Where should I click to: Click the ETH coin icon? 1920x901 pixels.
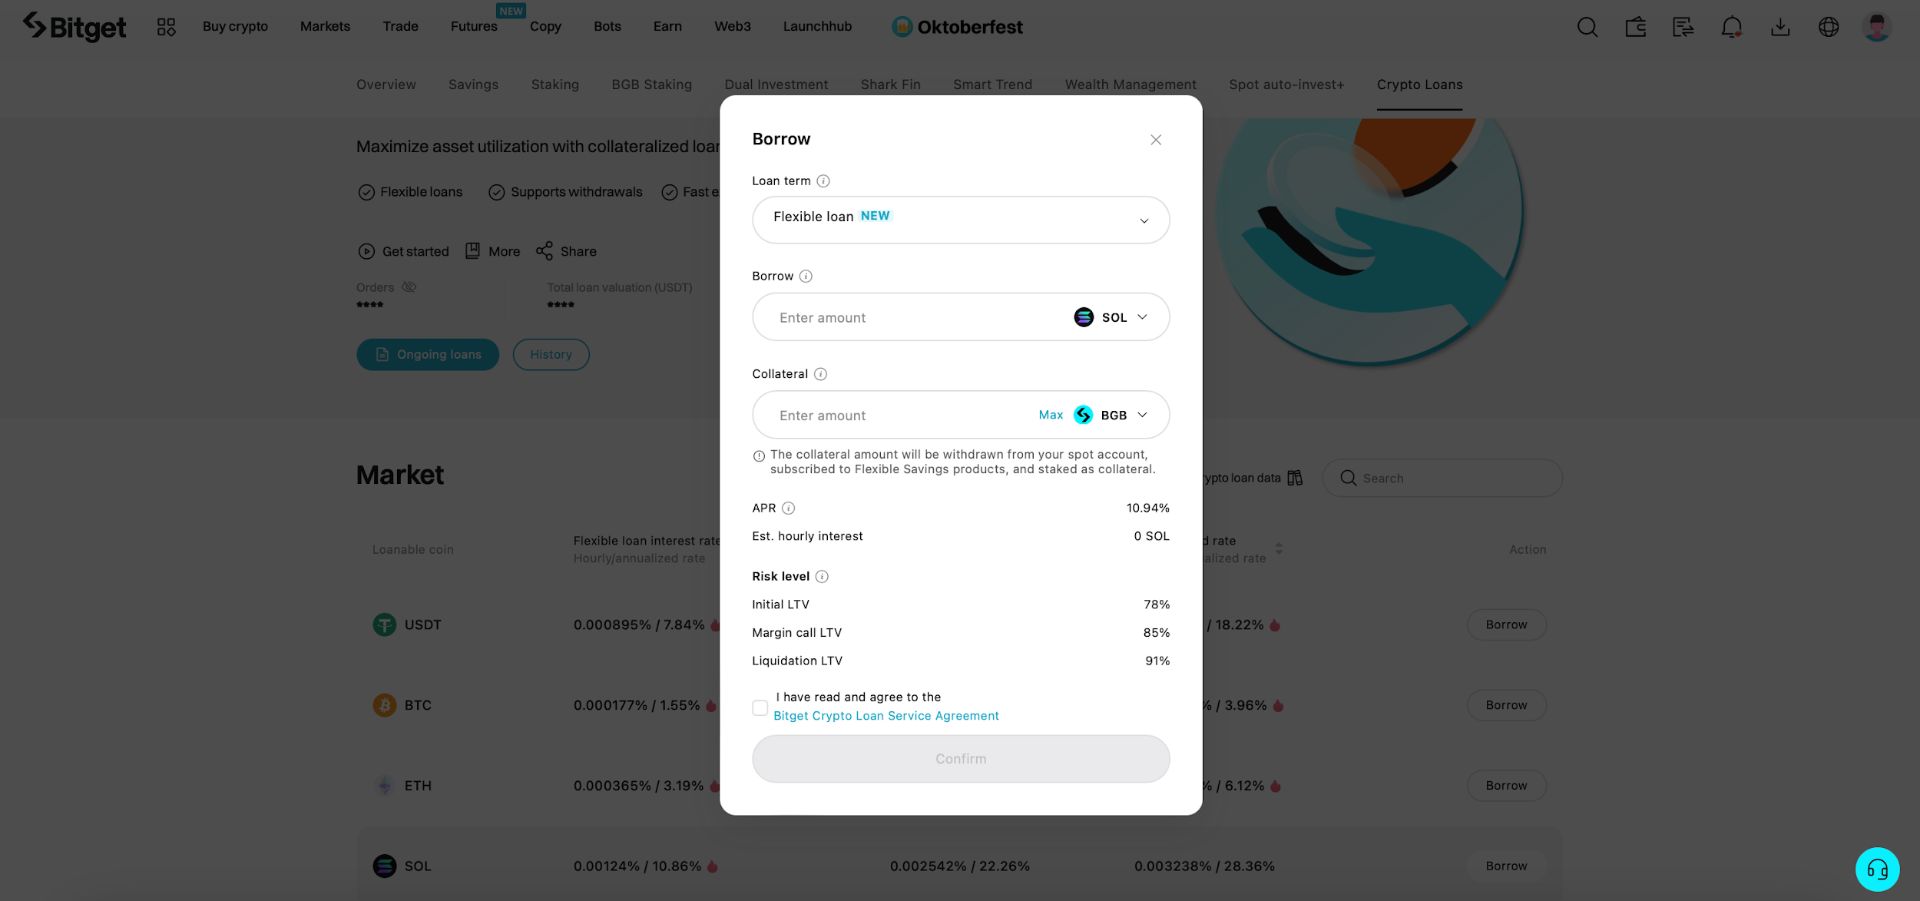pos(384,786)
